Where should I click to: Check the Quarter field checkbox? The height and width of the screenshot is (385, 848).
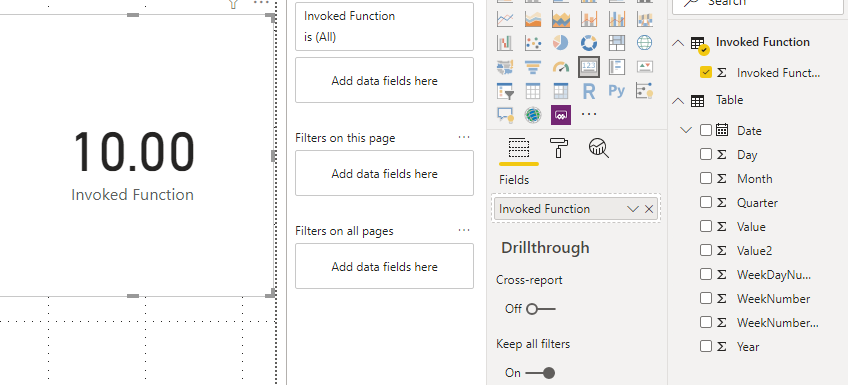(706, 202)
